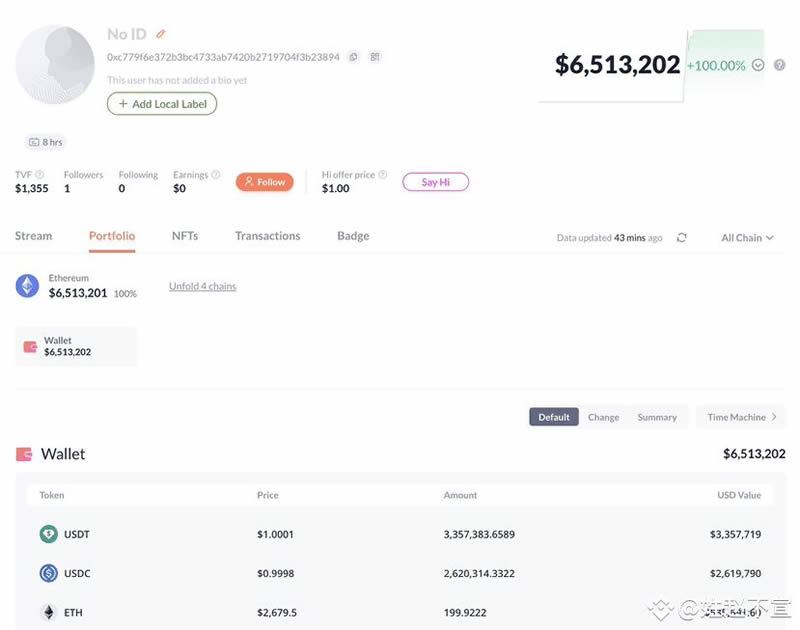This screenshot has height=630, width=800.
Task: Switch to the Stream tab
Action: 33,236
